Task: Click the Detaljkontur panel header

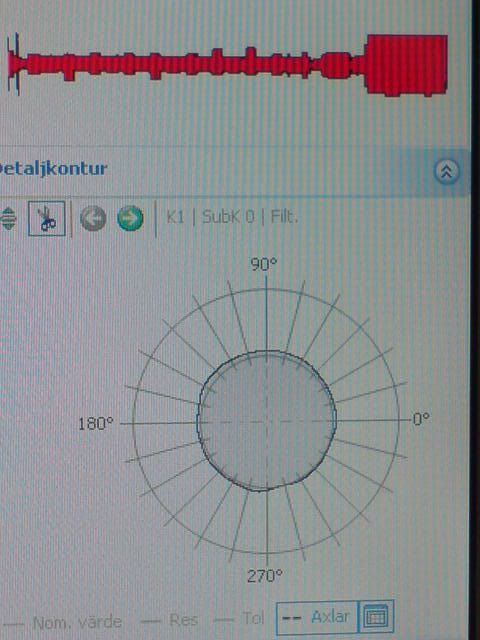Action: tap(53, 169)
